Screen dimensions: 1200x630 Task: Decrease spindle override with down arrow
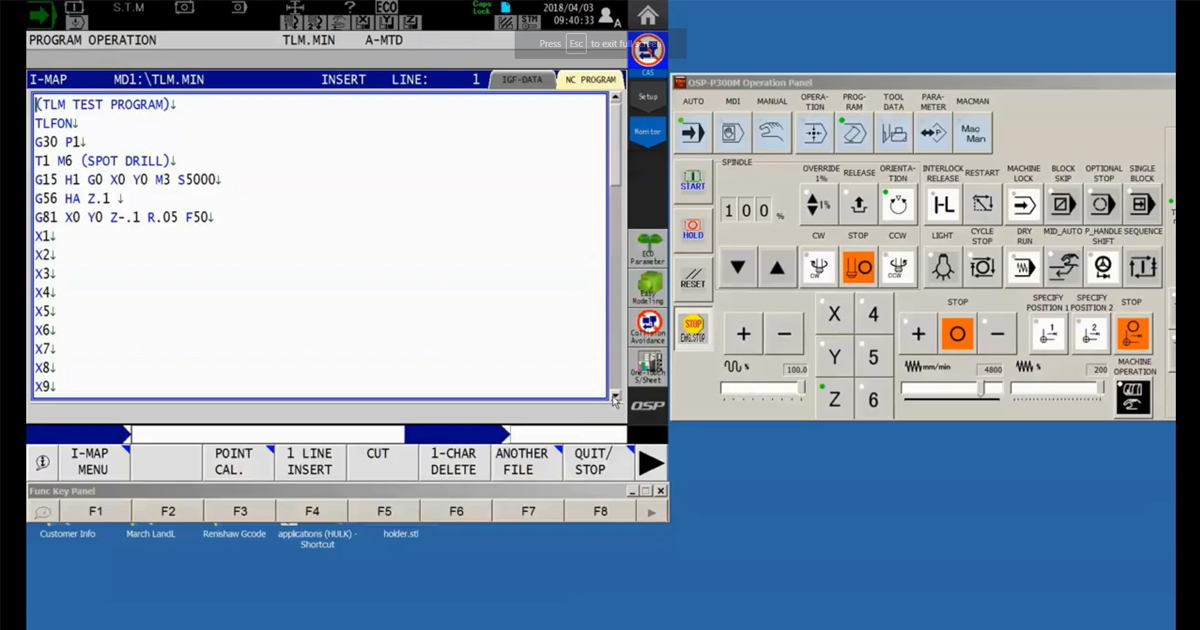(x=738, y=267)
